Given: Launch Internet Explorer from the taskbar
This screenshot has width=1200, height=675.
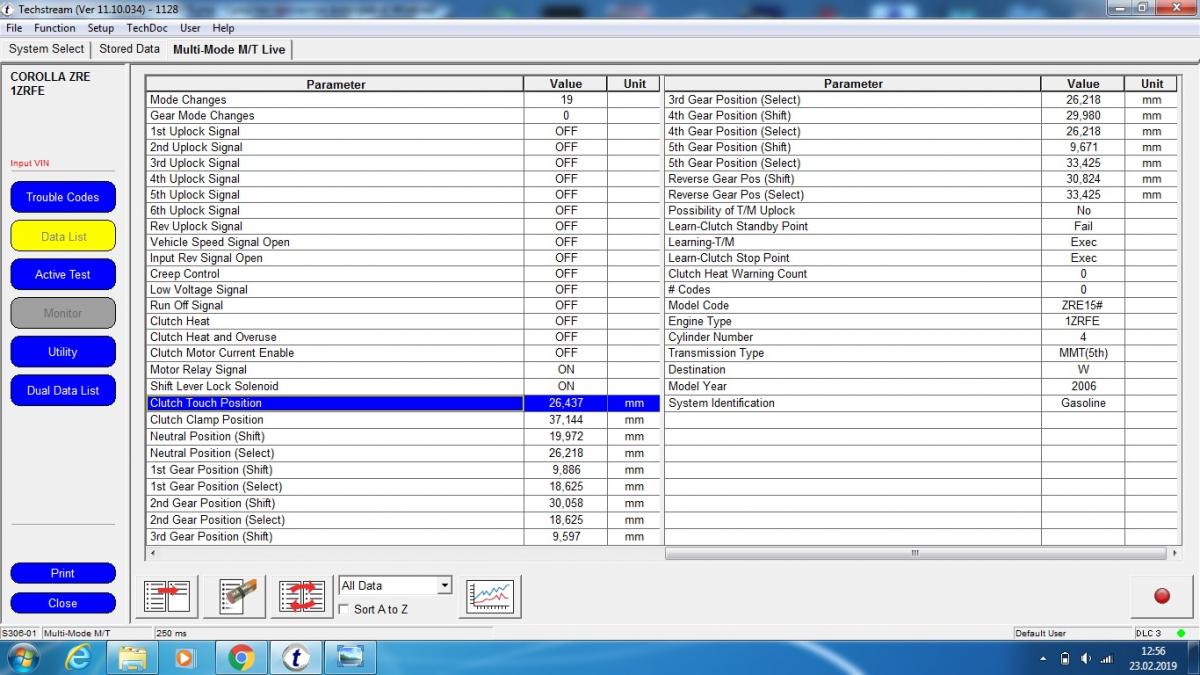Looking at the screenshot, I should (78, 658).
